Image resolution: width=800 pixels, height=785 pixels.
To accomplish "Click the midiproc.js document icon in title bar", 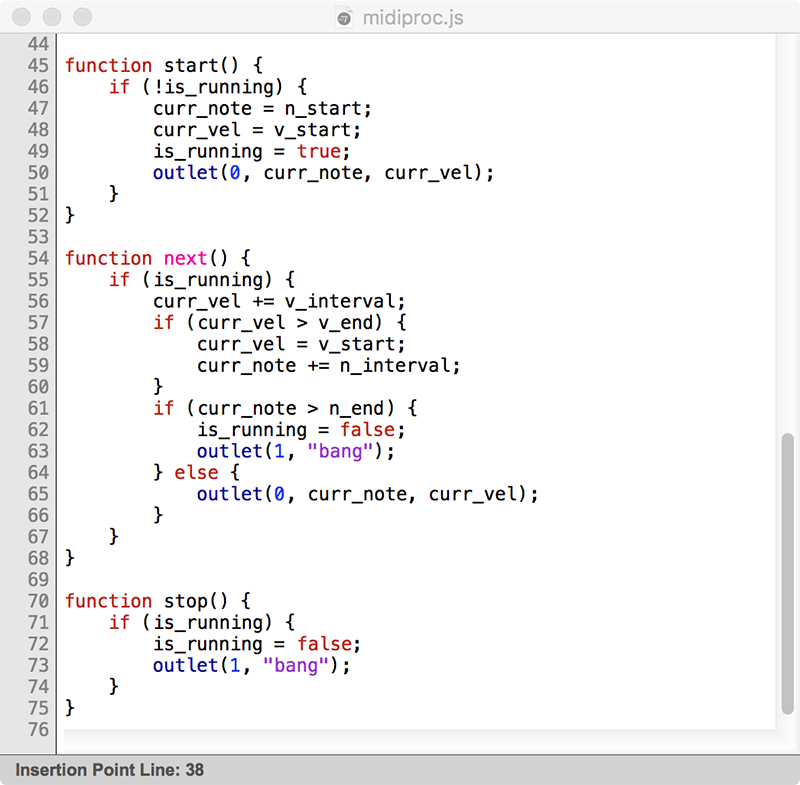I will (344, 17).
